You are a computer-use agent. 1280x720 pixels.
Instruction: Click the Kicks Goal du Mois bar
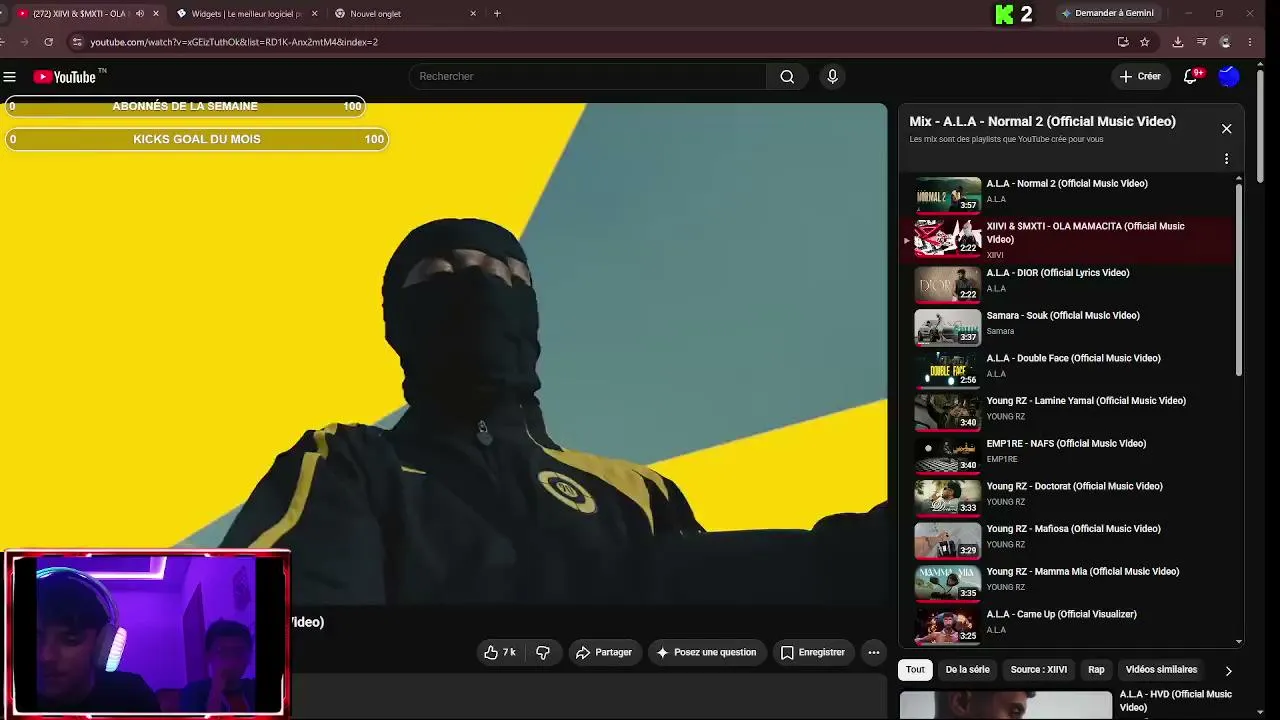(x=197, y=139)
